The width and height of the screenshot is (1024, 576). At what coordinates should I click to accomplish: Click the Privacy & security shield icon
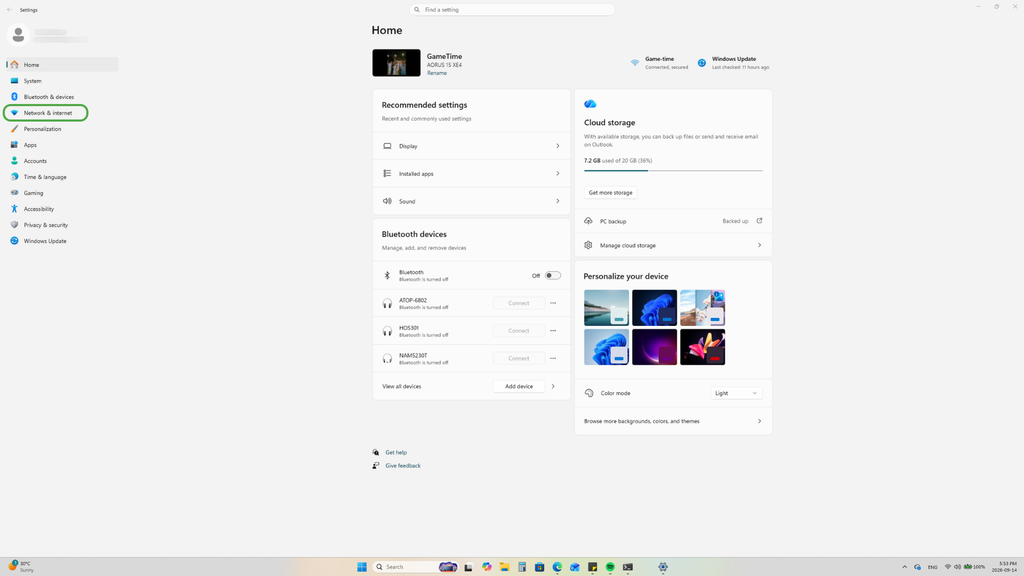[14, 225]
